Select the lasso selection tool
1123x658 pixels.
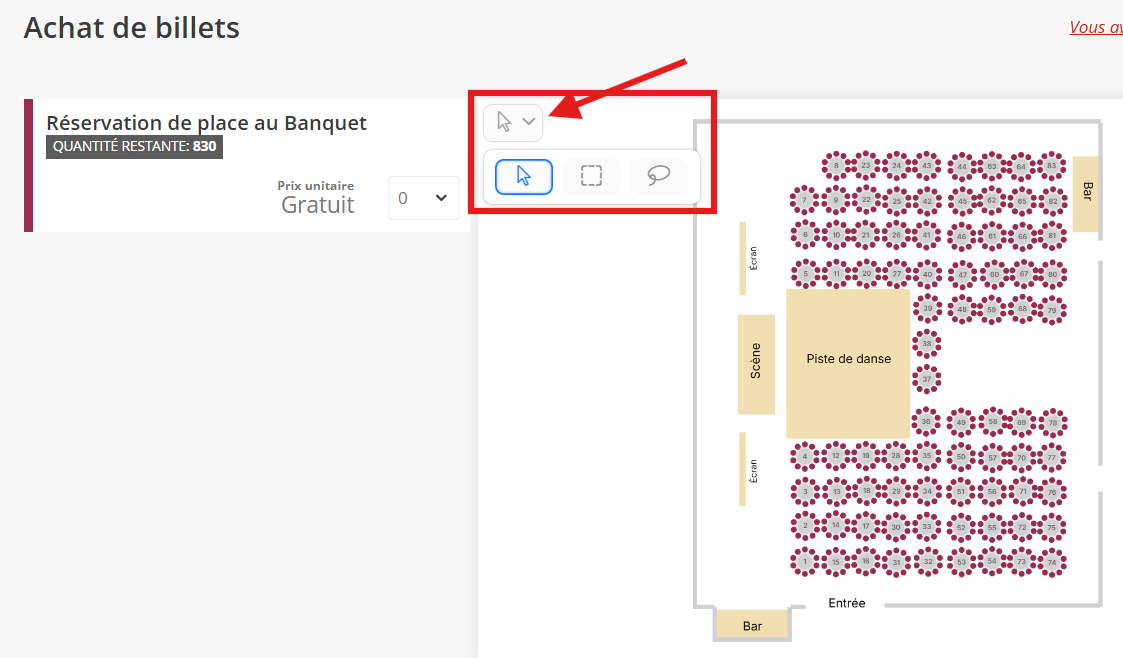coord(658,176)
